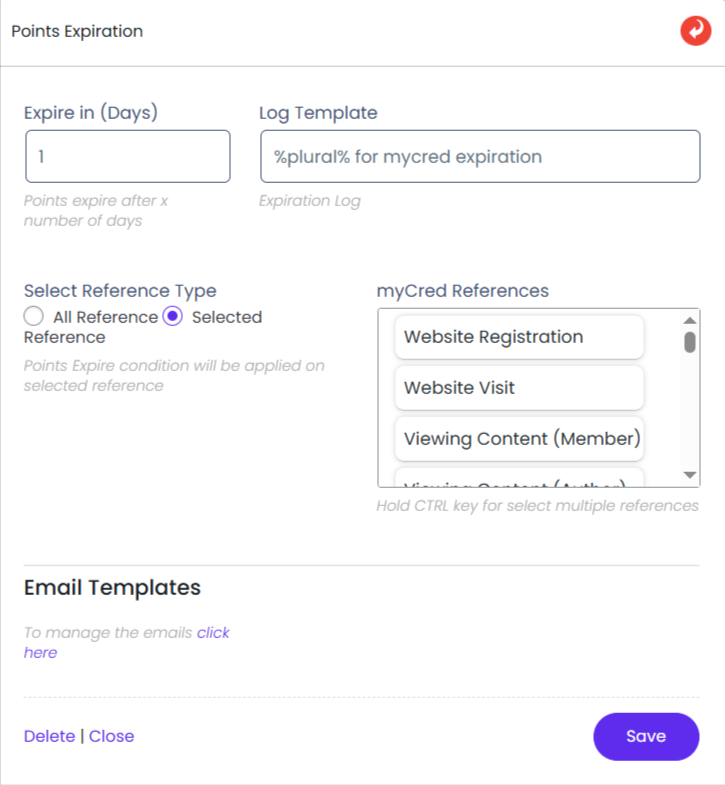
Task: Click the Log Template label
Action: [318, 113]
